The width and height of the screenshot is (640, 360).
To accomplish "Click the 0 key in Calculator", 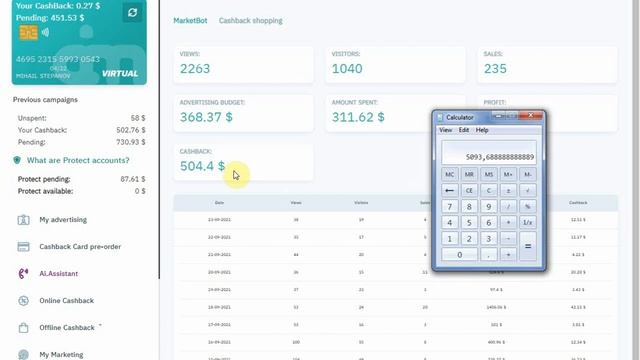I will (459, 255).
